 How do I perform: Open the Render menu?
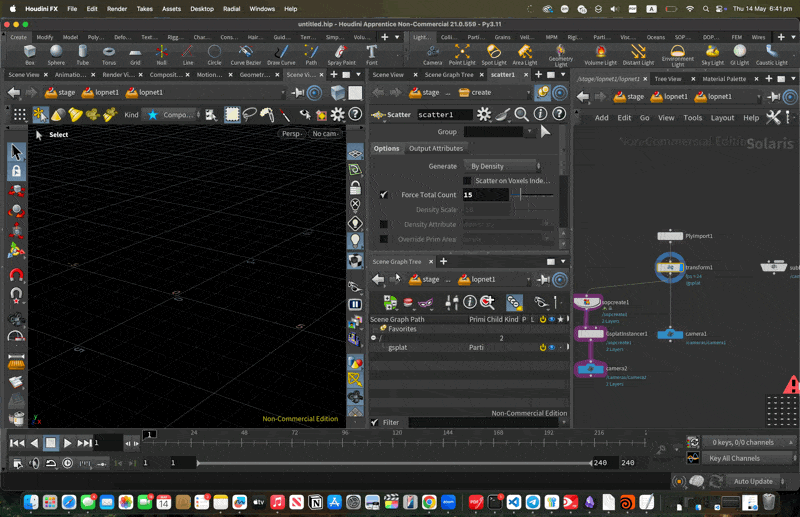coord(117,9)
